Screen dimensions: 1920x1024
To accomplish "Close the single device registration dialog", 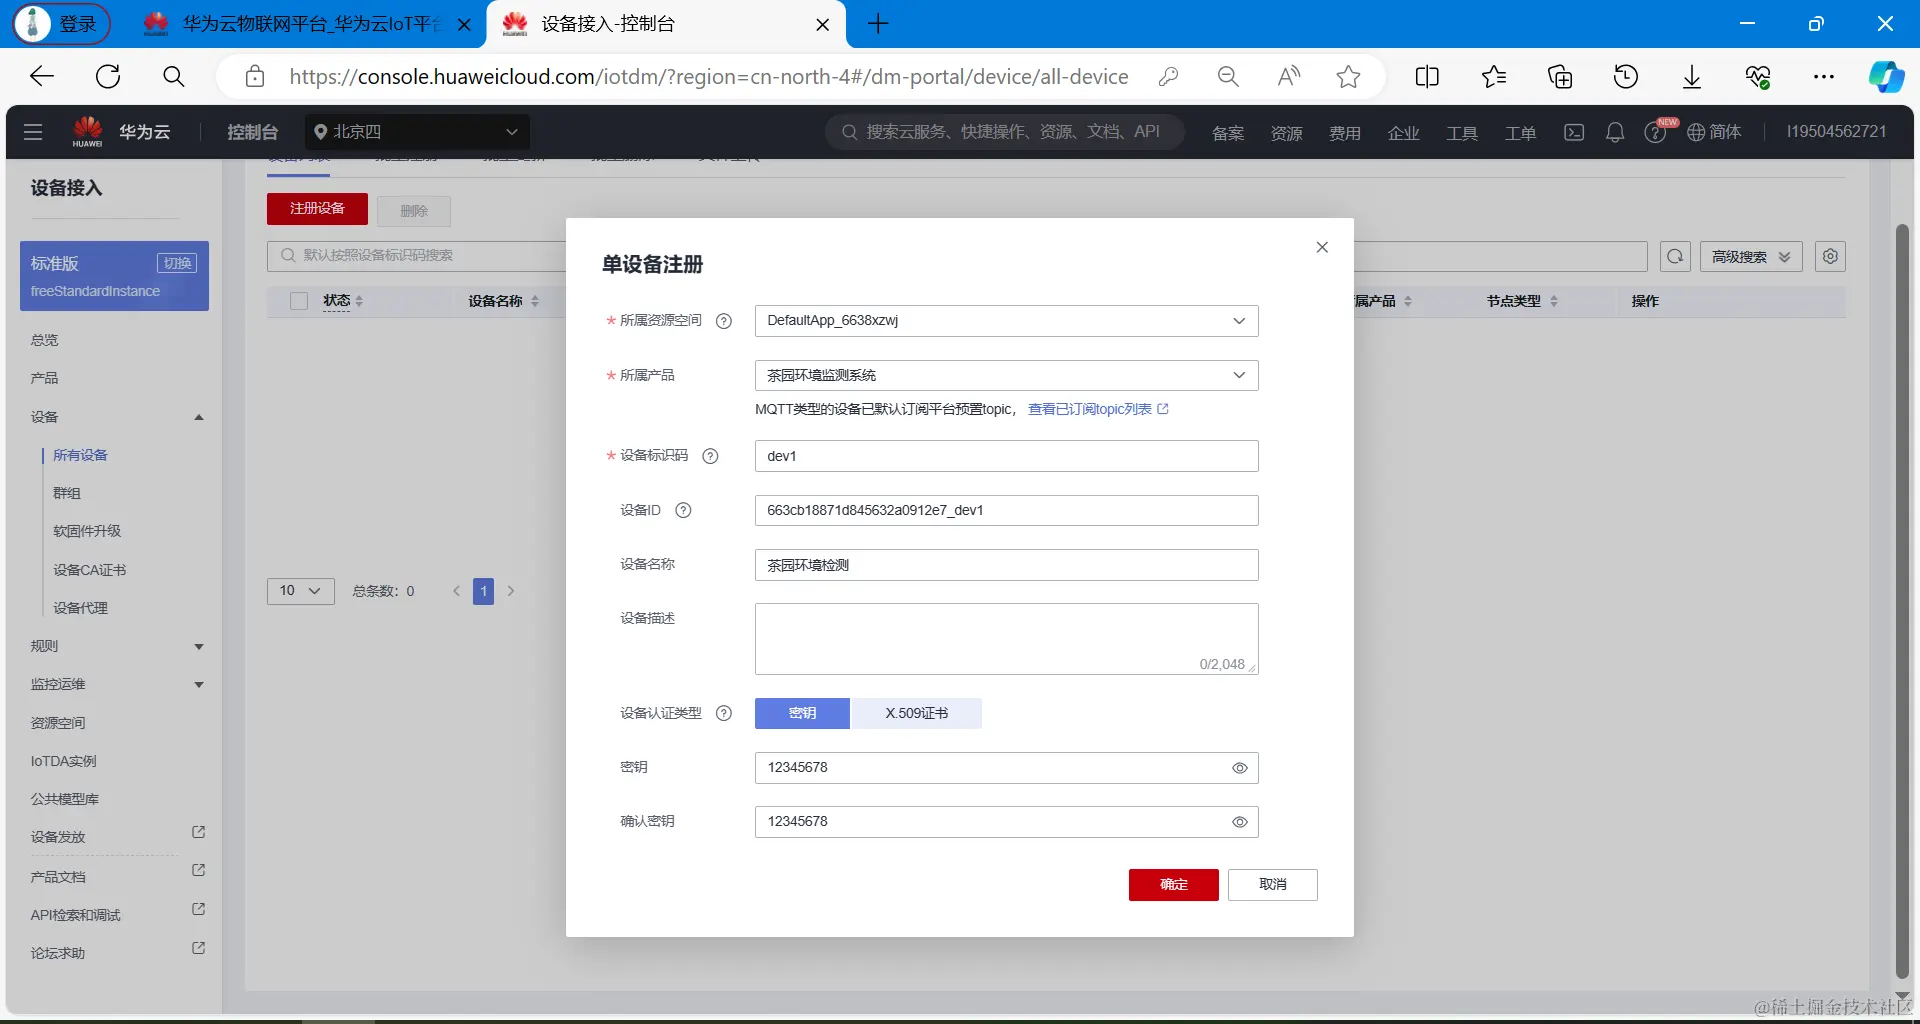I will pyautogui.click(x=1322, y=247).
